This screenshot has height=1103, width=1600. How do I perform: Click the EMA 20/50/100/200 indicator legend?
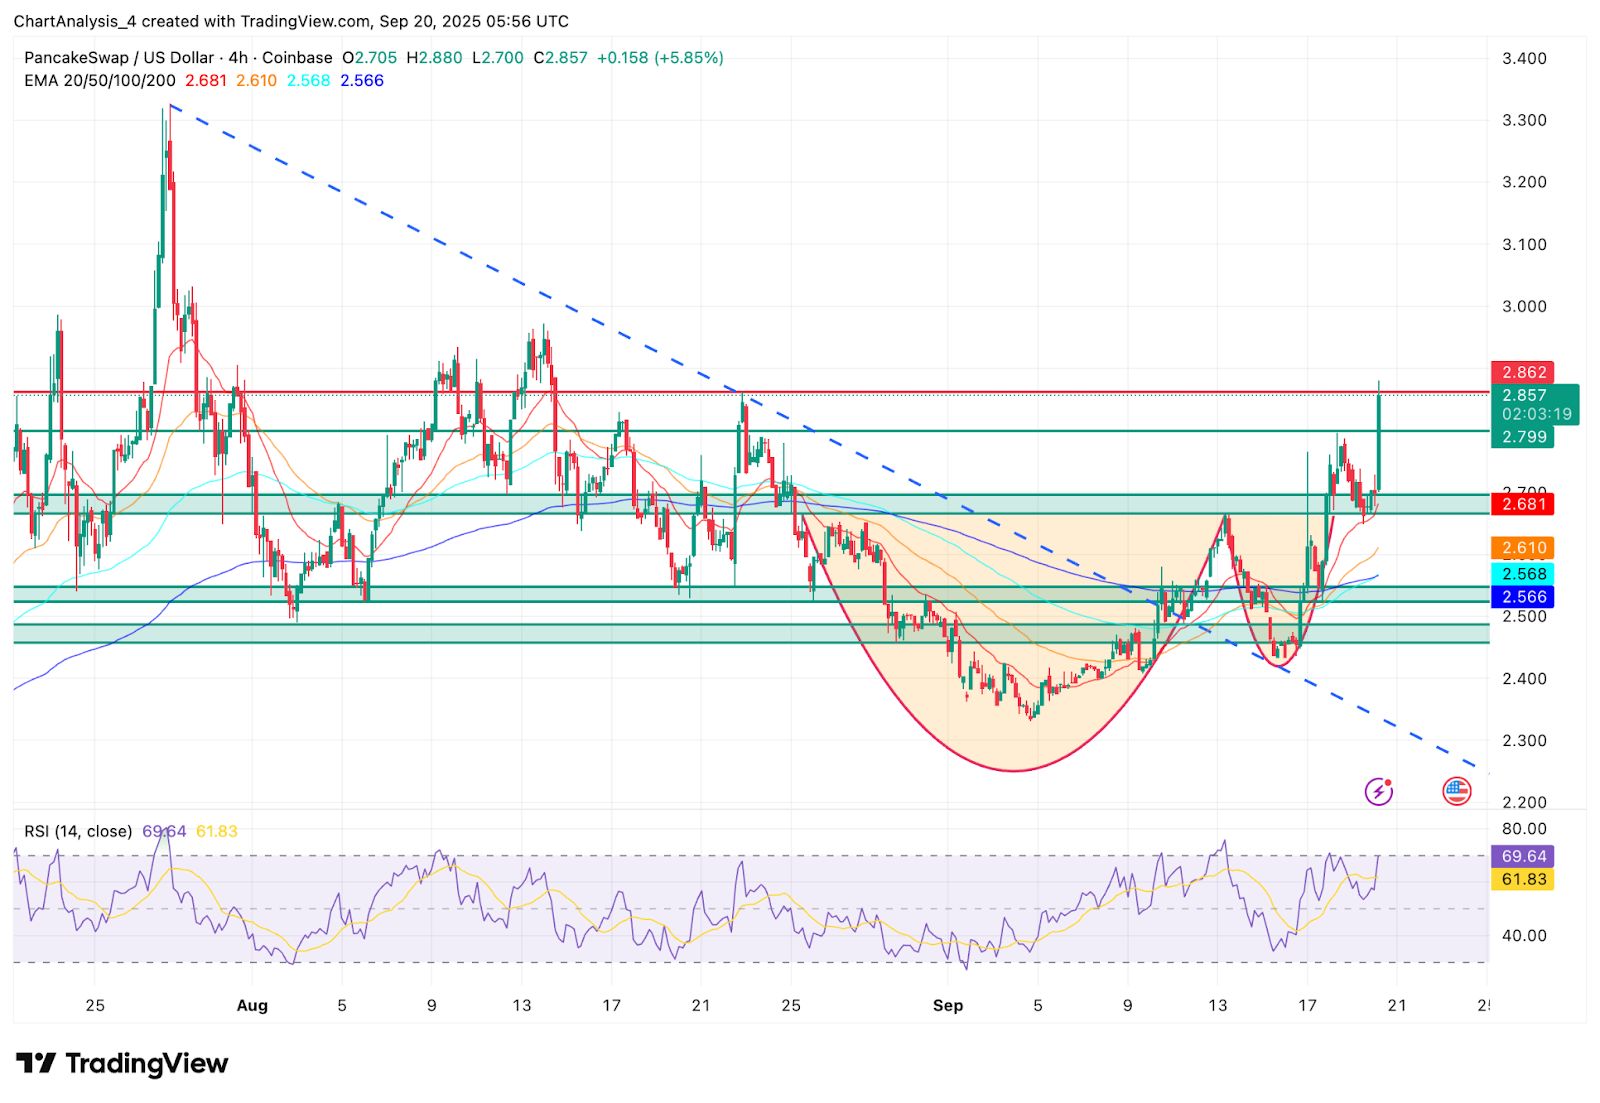[100, 81]
